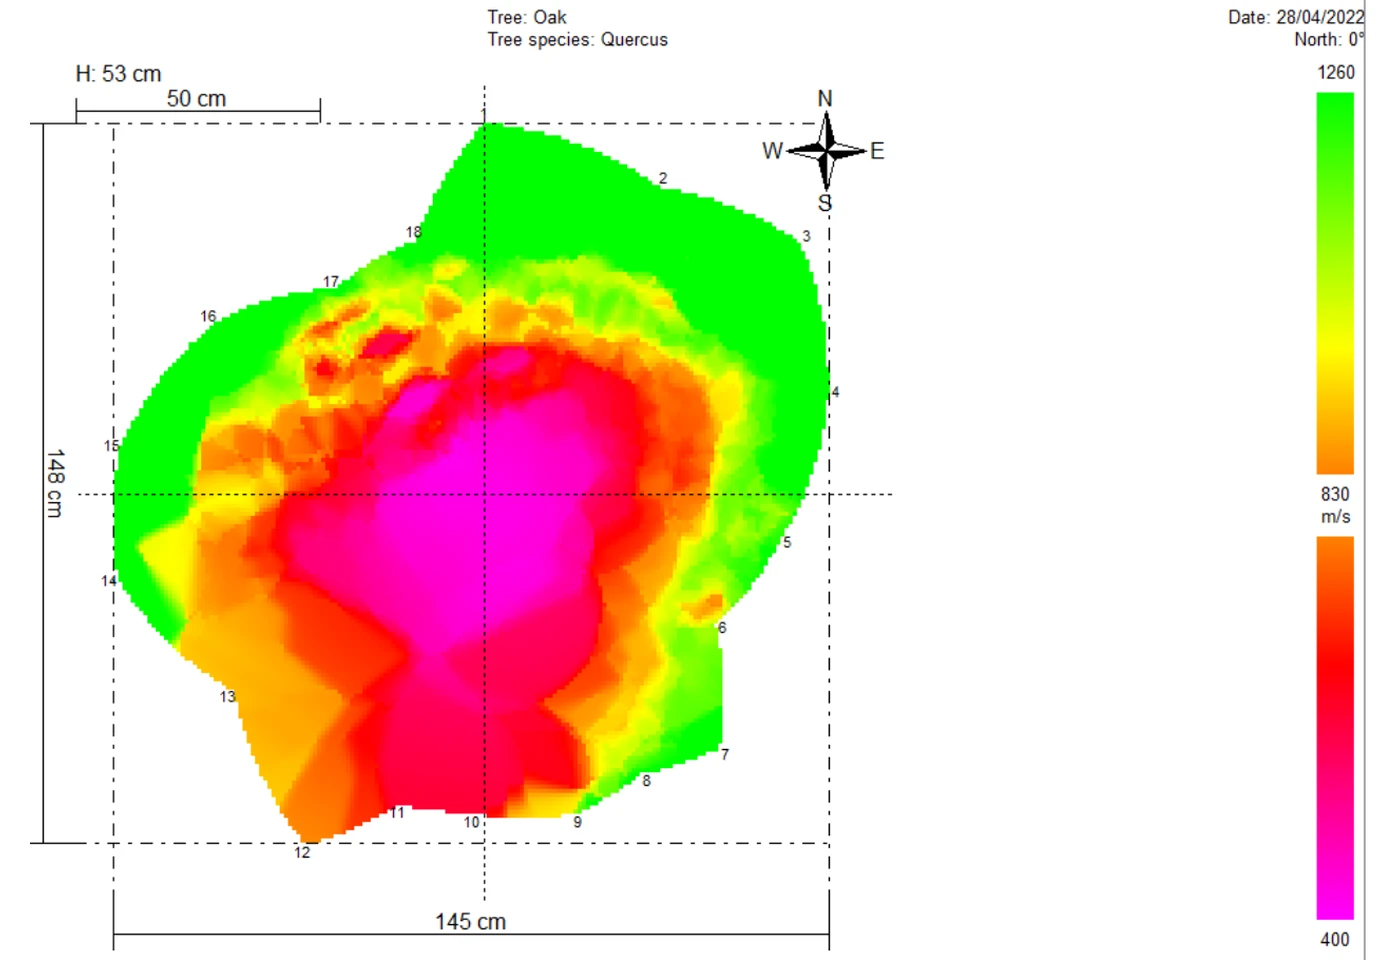Click sensor point 9 marker

click(577, 822)
